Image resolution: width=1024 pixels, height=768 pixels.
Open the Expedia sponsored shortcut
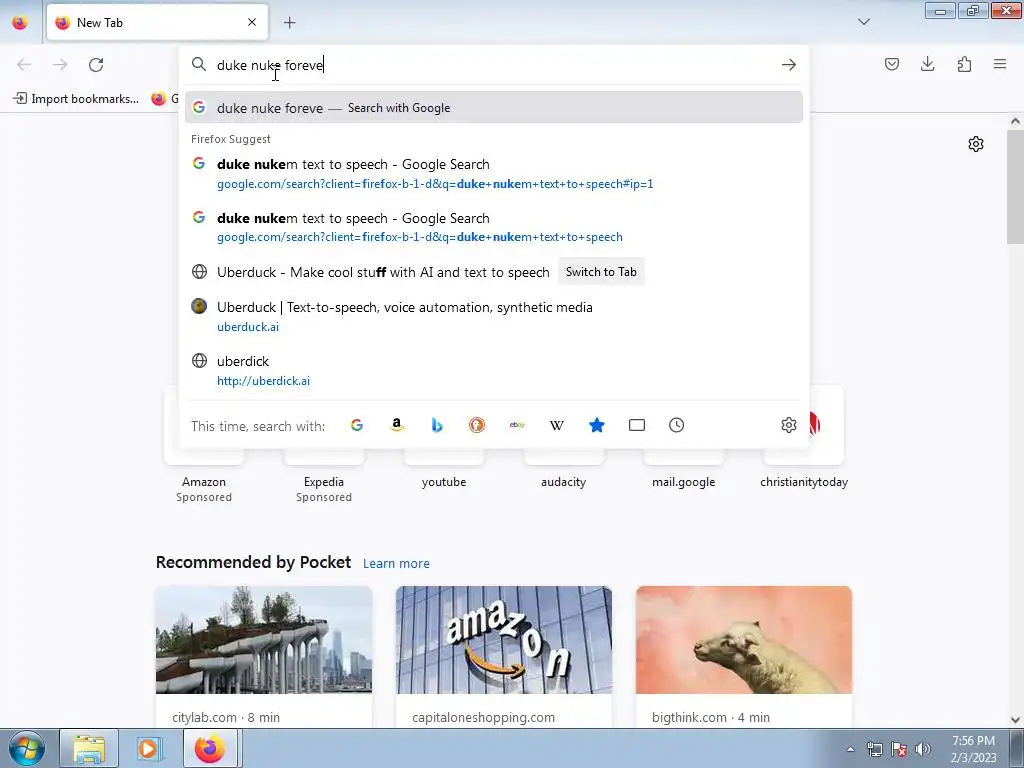tap(323, 482)
